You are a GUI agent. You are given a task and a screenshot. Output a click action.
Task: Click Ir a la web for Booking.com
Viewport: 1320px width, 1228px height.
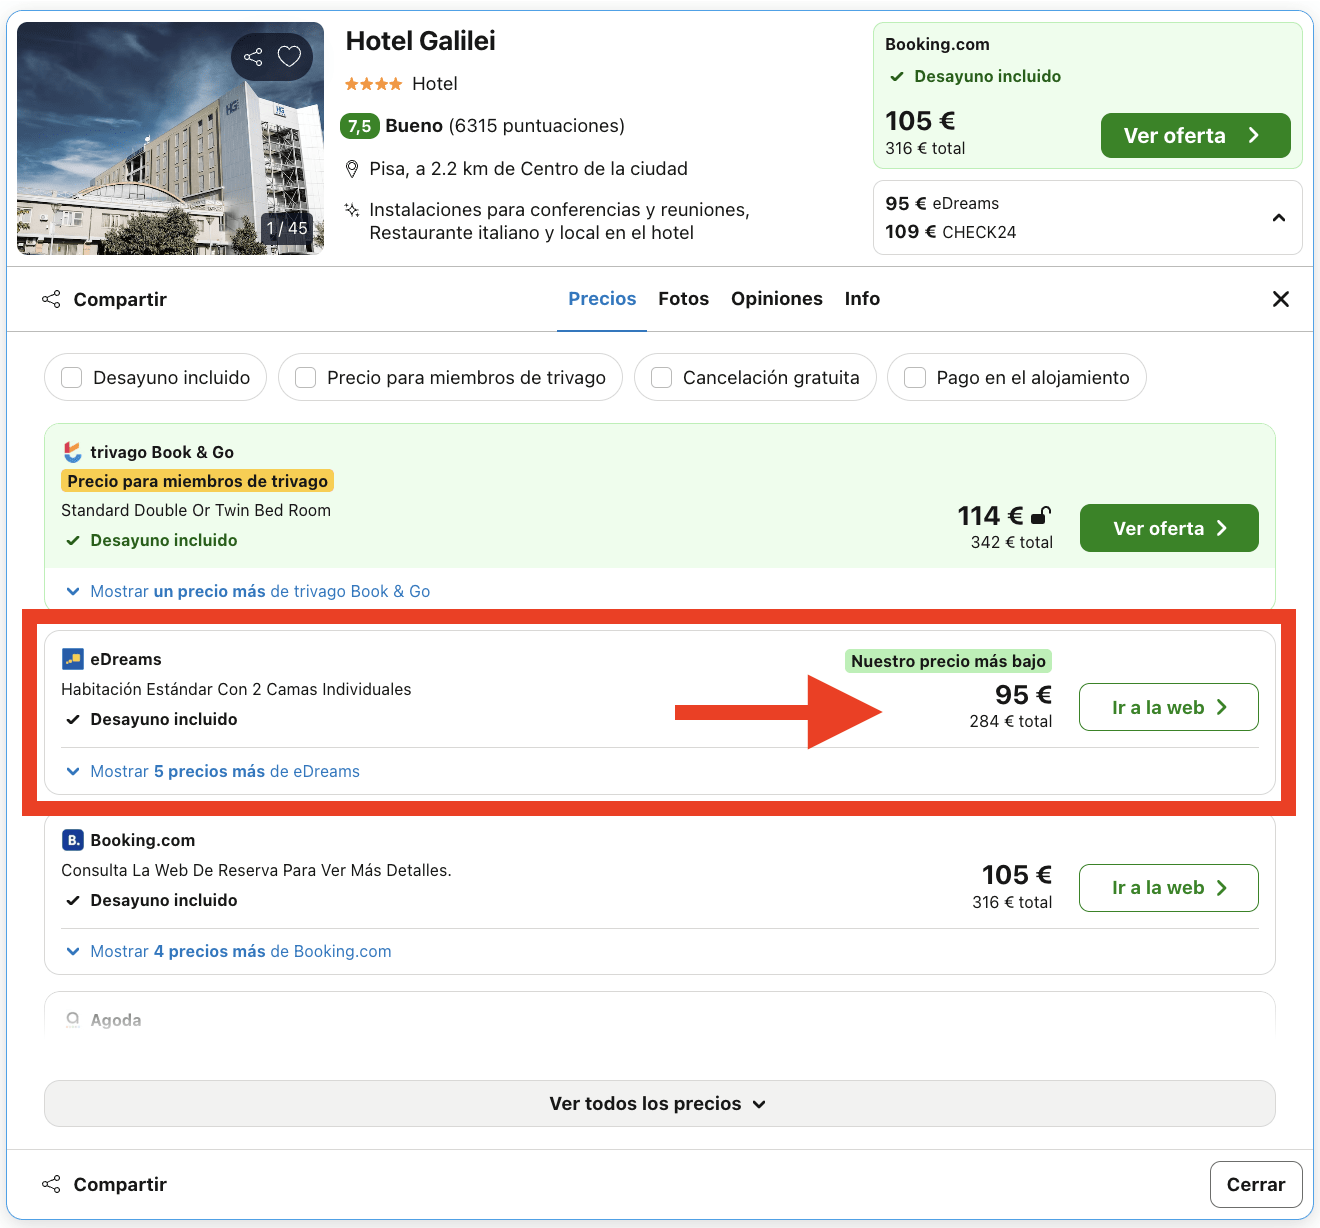click(1169, 888)
